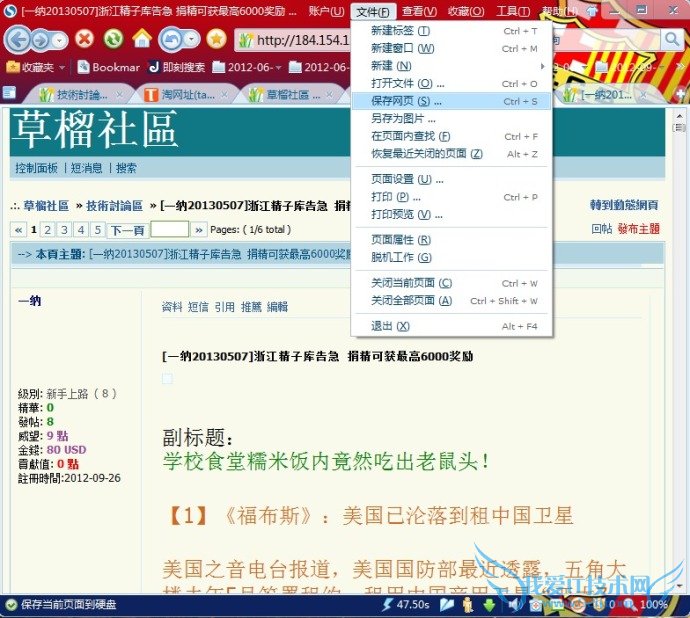Stop loading with the red X icon
Screen dimensions: 690x618
point(84,40)
